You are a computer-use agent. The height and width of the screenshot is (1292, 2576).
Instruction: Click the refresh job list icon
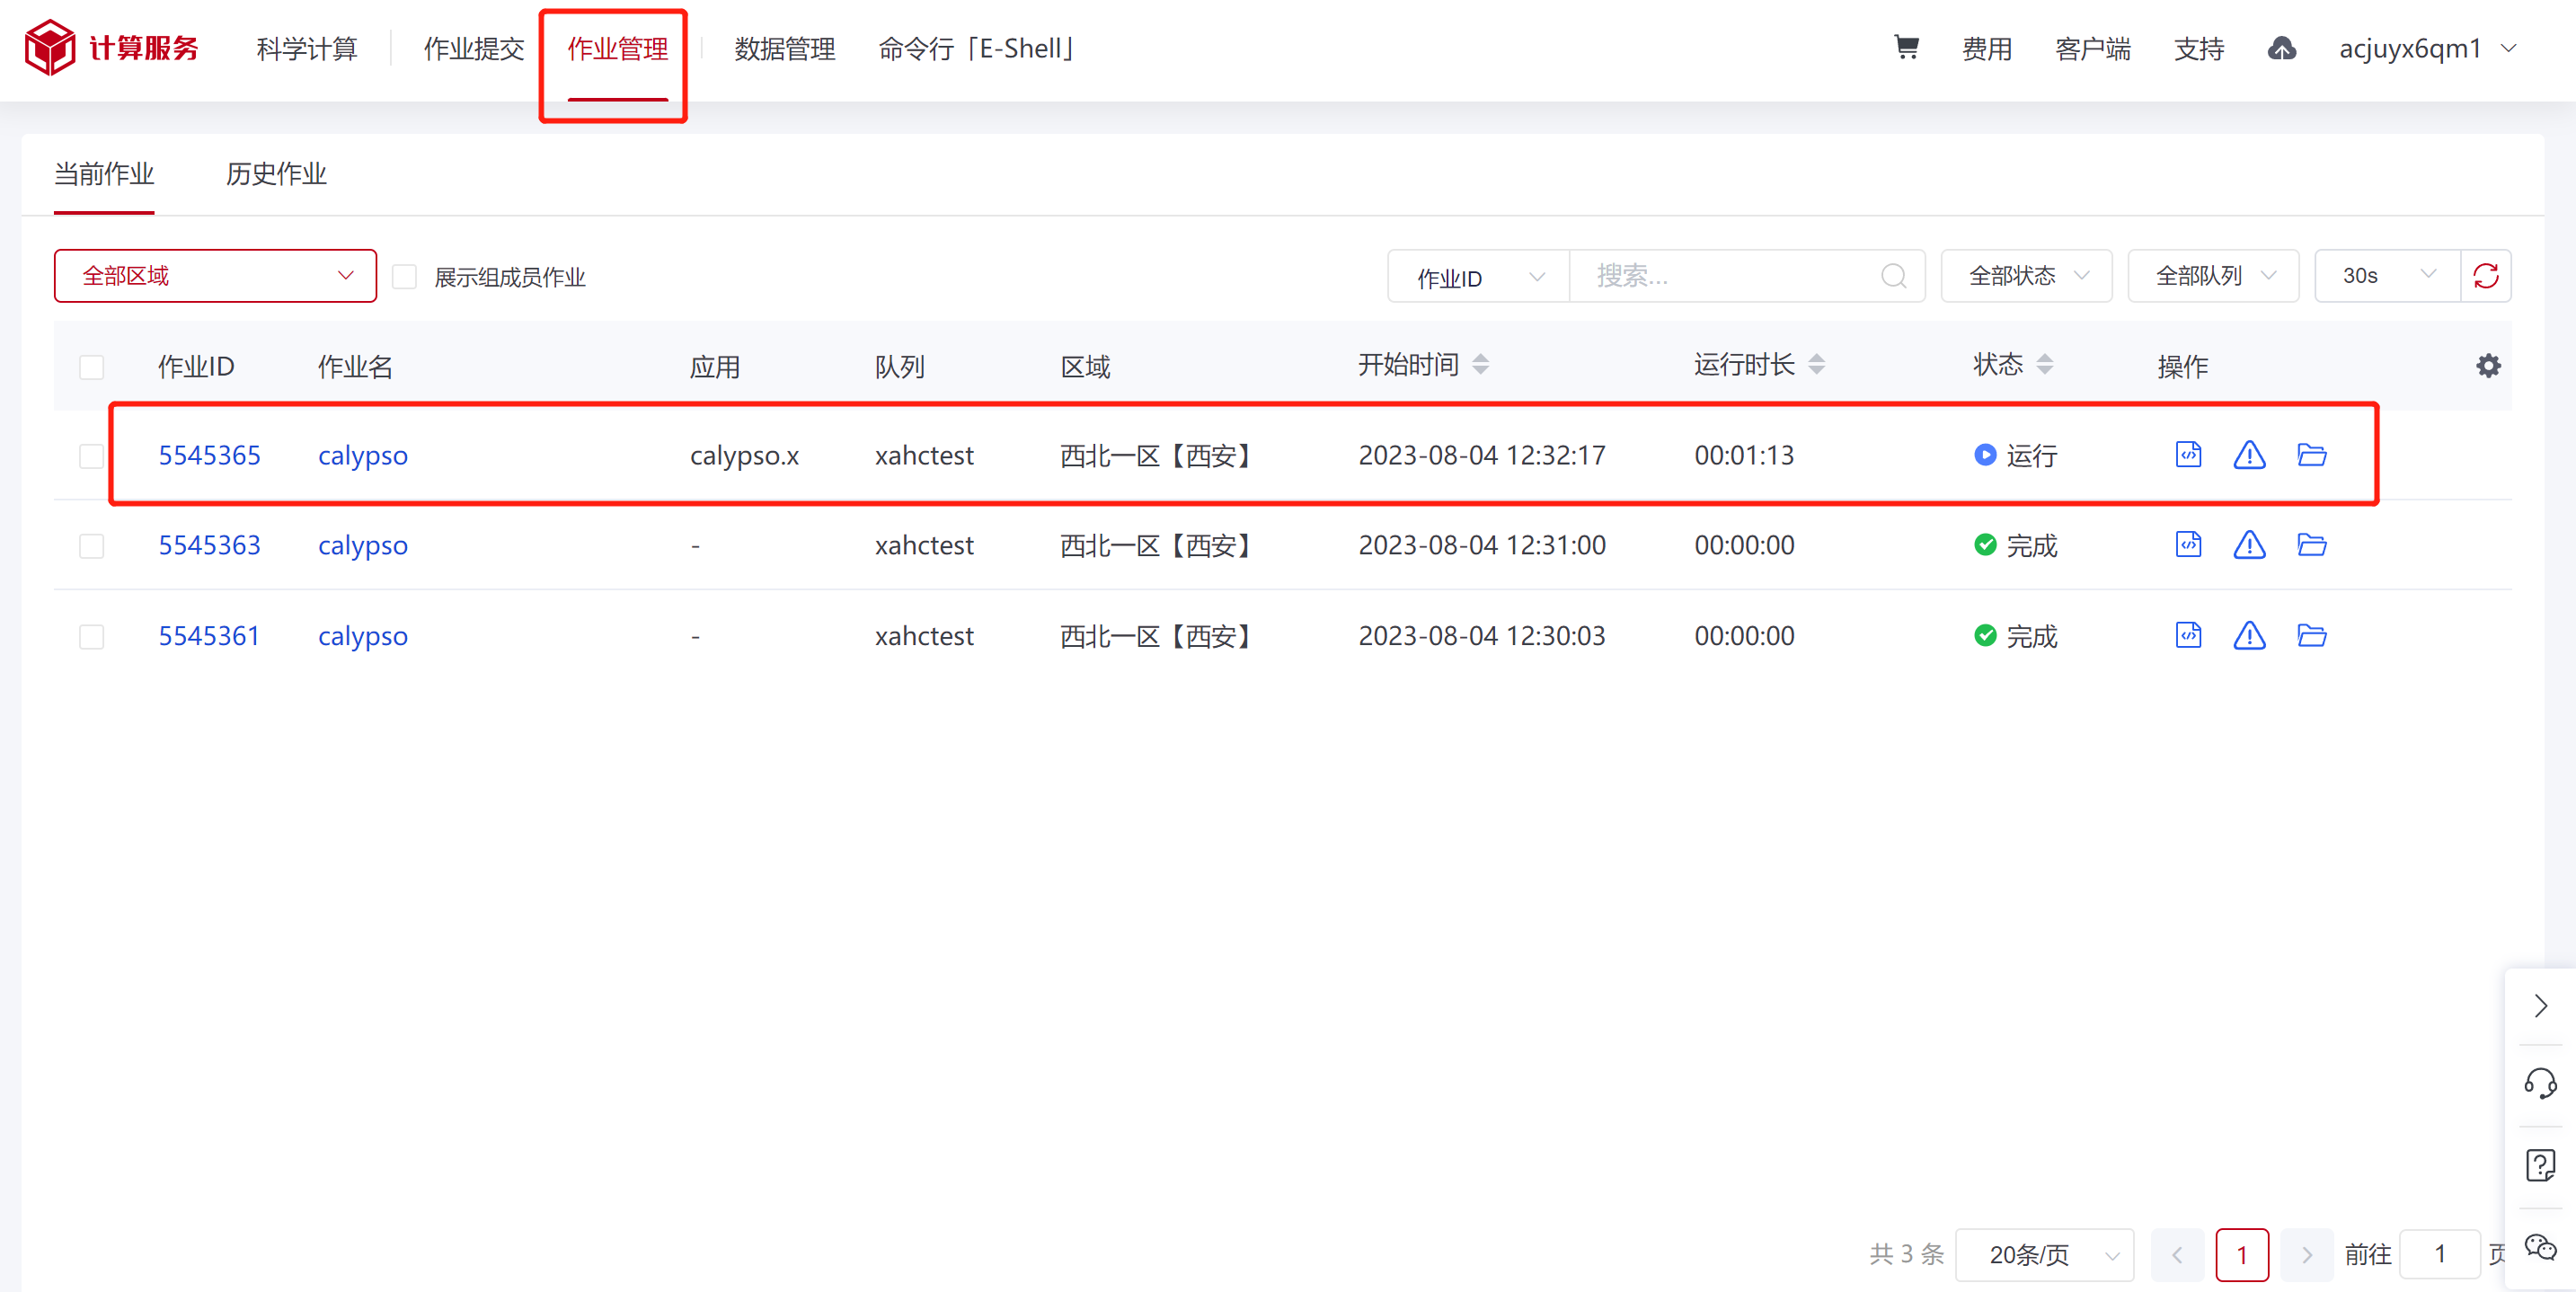(x=2486, y=276)
